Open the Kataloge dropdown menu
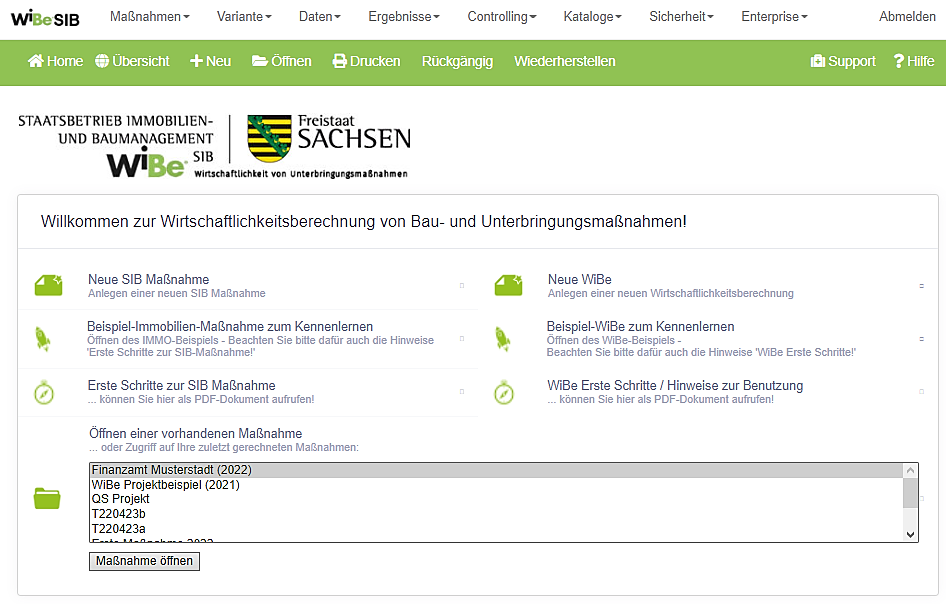The image size is (946, 604). pyautogui.click(x=592, y=17)
